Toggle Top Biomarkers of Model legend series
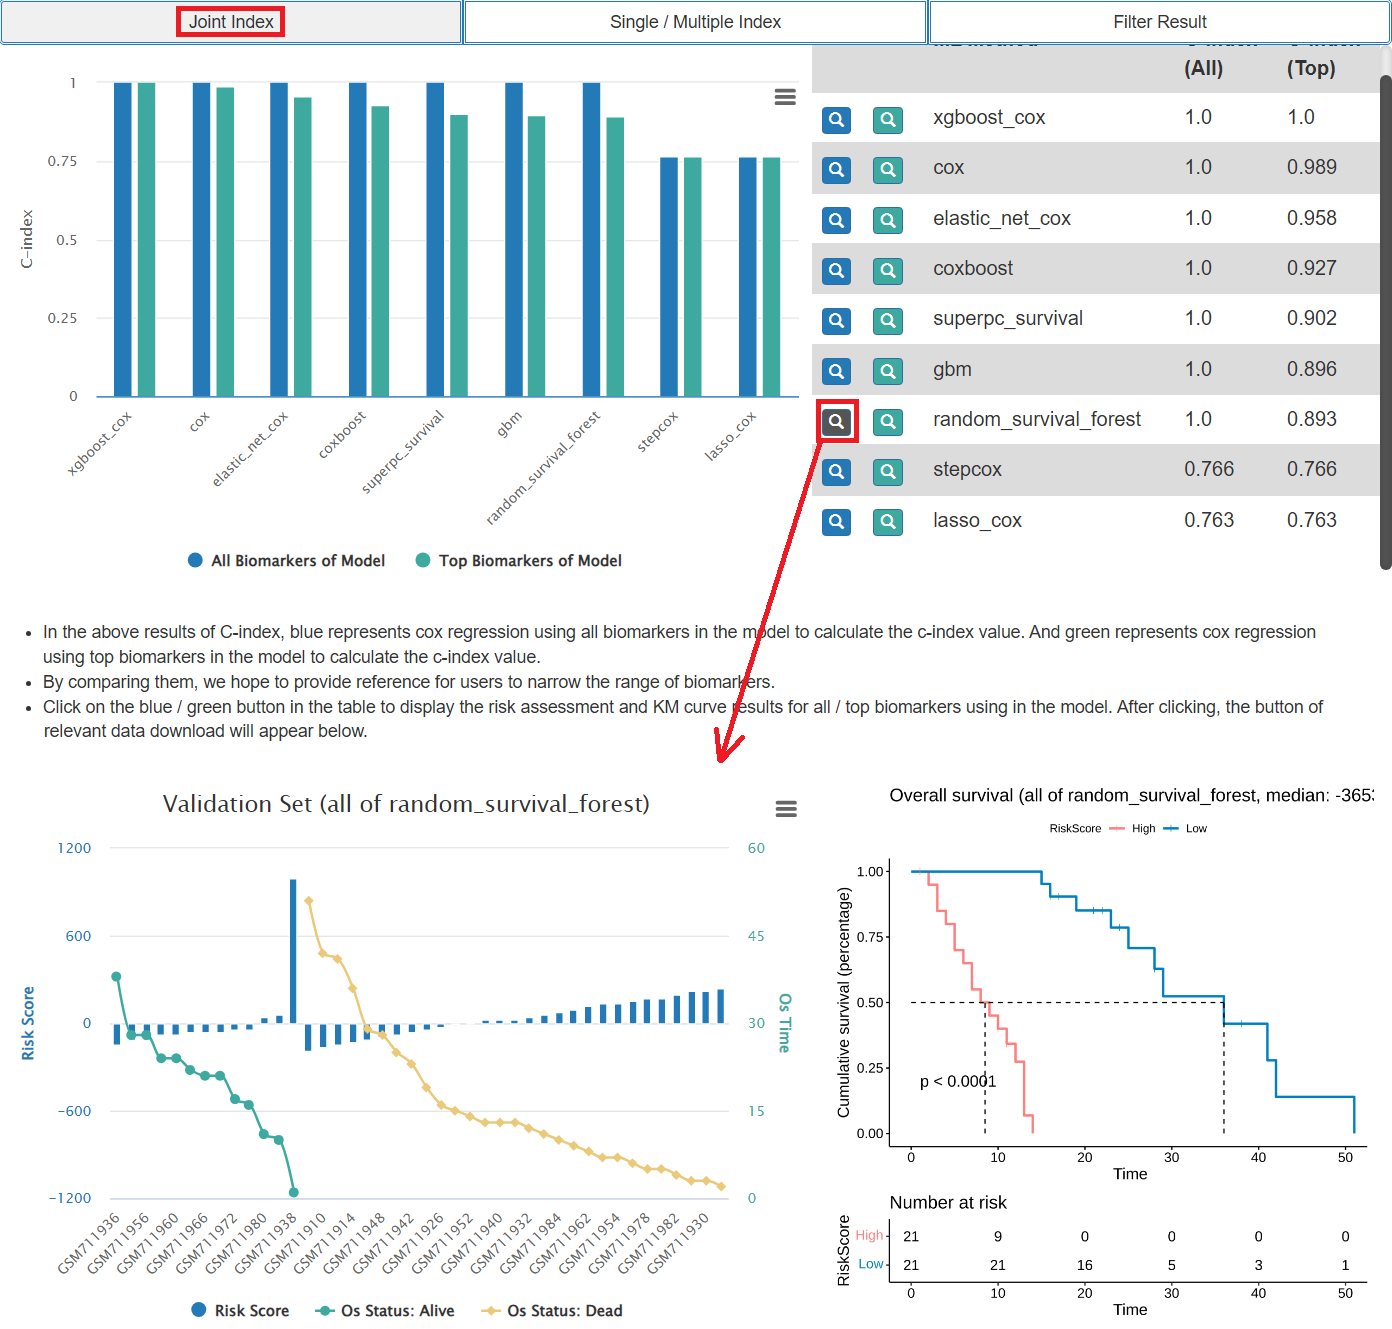Viewport: 1392px width, 1329px height. pos(518,561)
